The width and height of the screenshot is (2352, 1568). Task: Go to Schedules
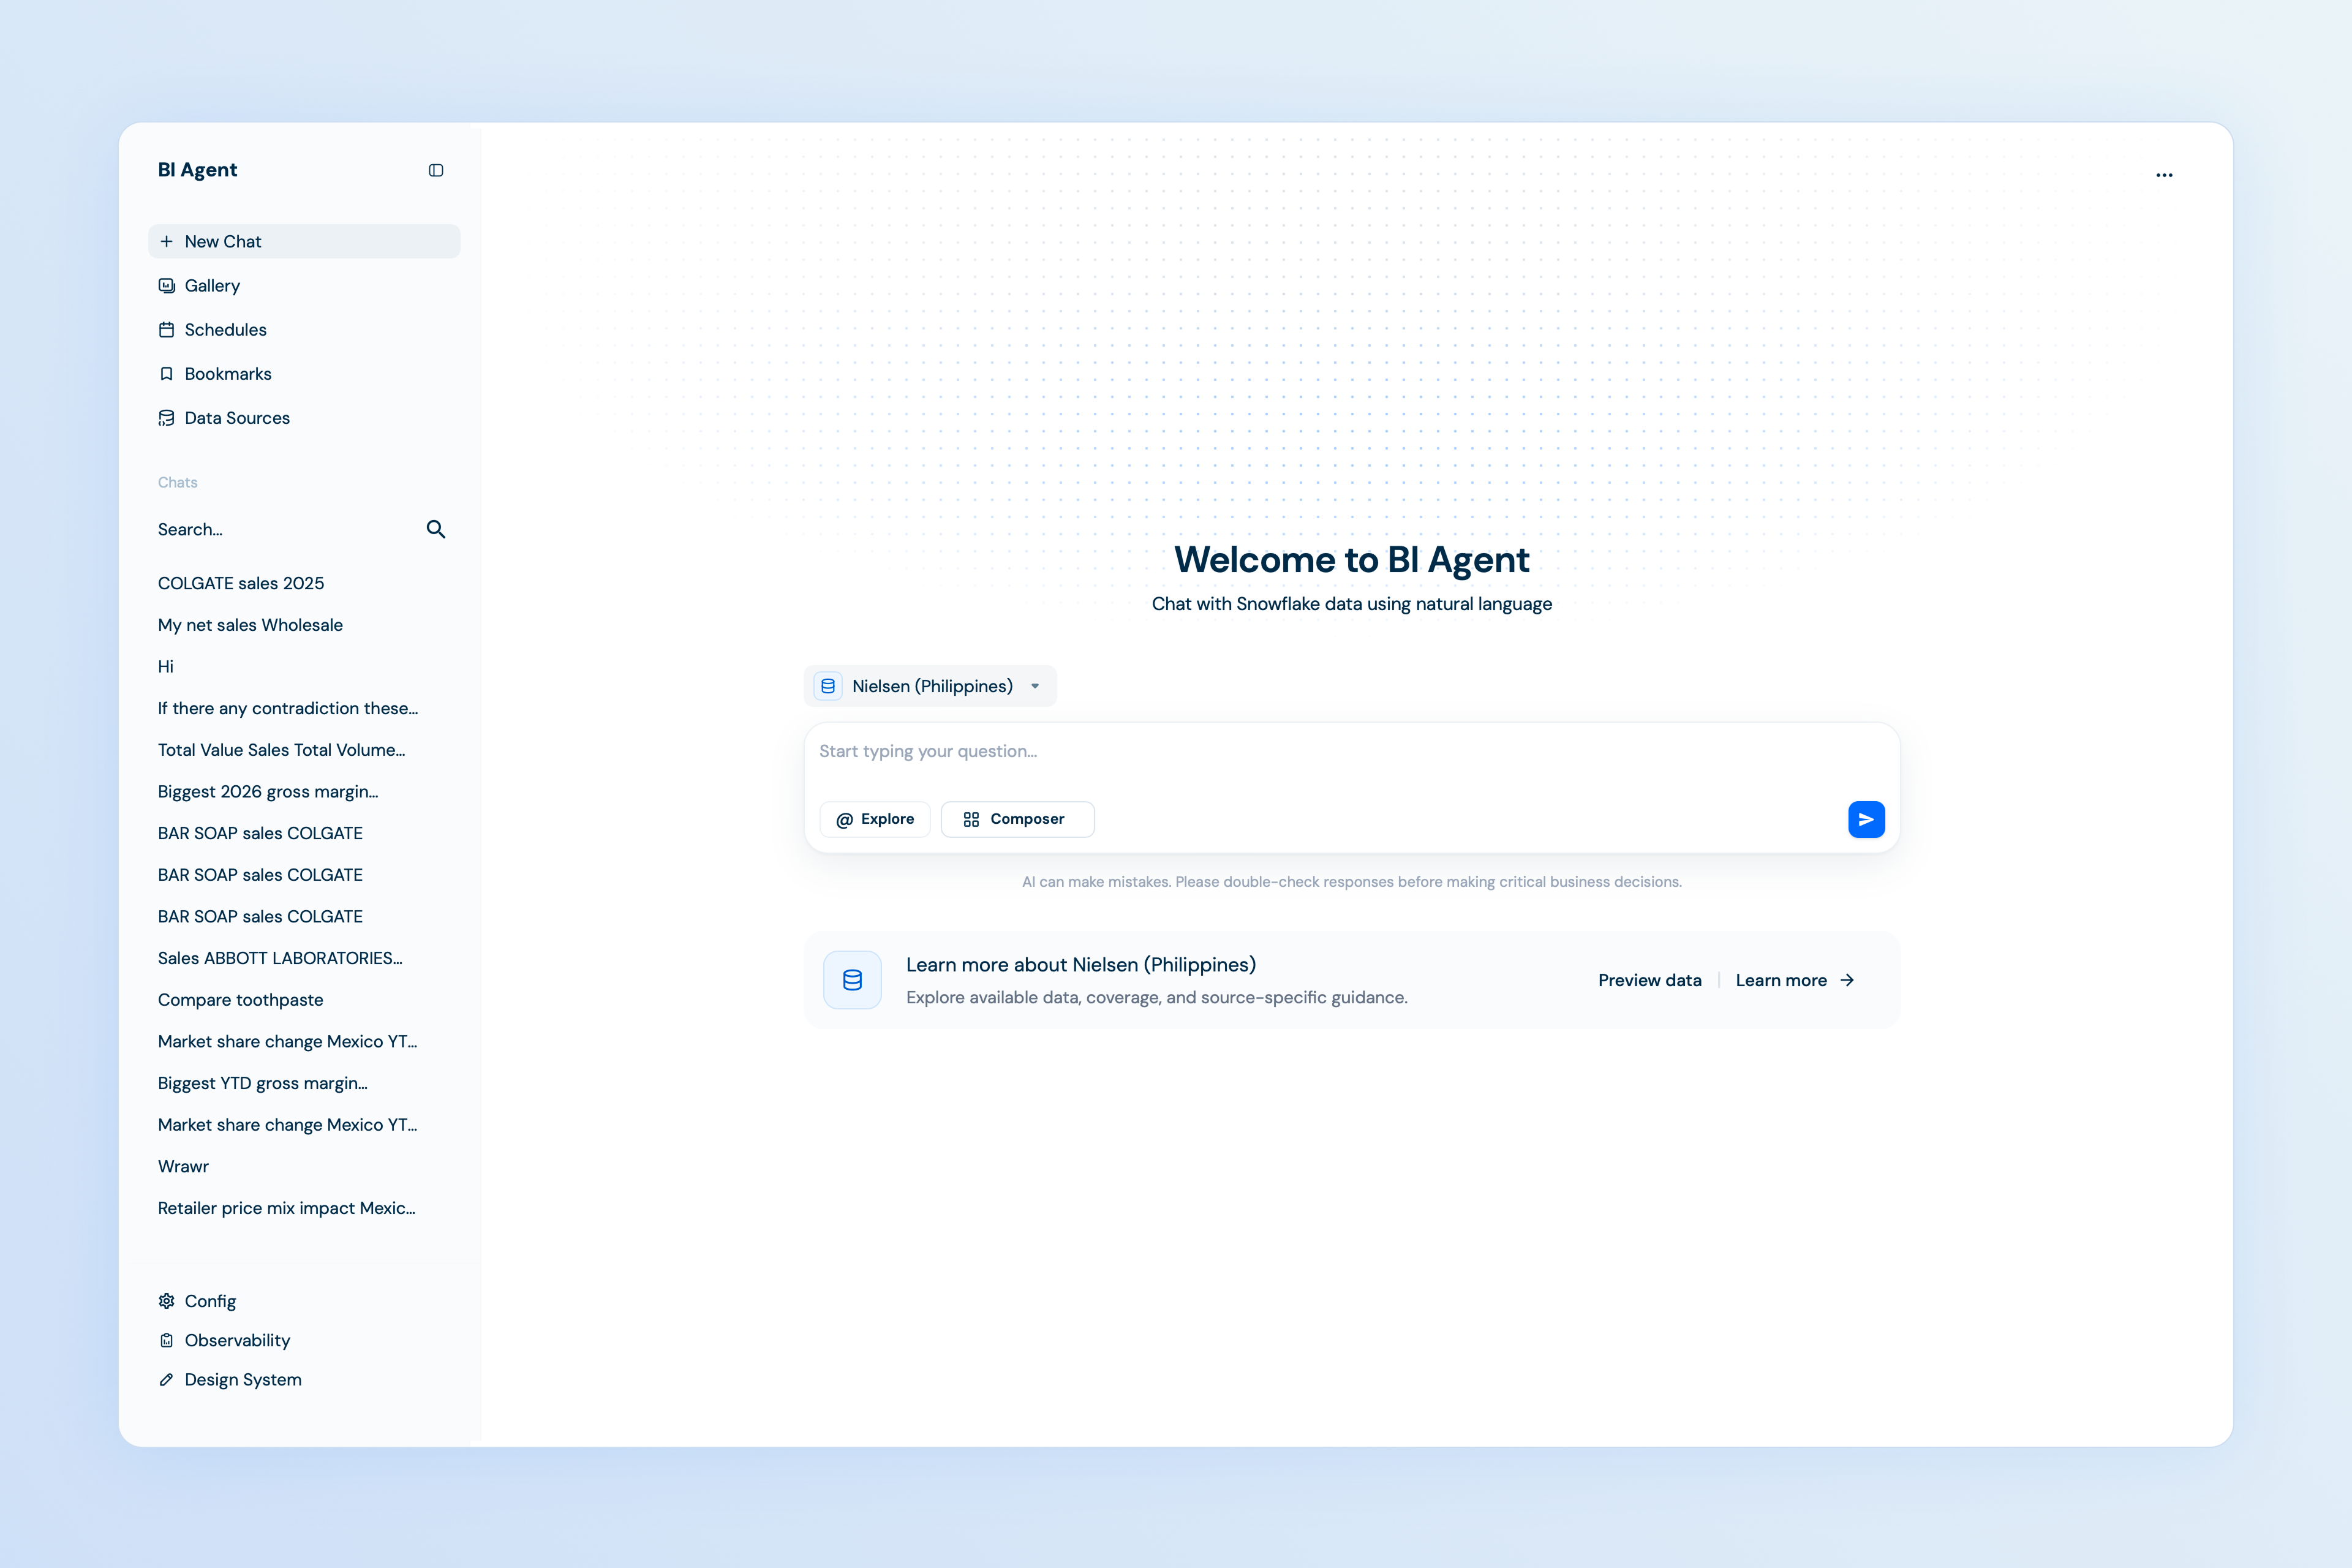click(304, 330)
